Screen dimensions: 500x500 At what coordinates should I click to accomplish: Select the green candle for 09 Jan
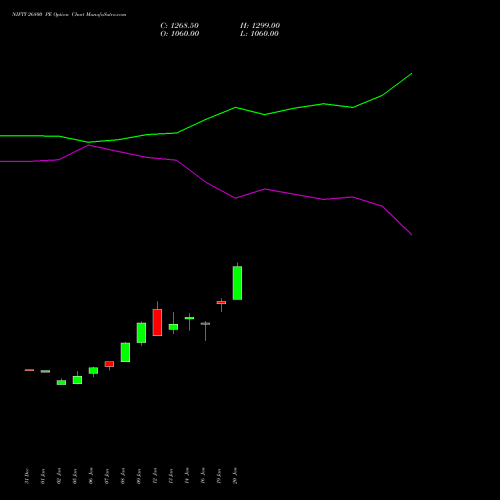(x=141, y=333)
